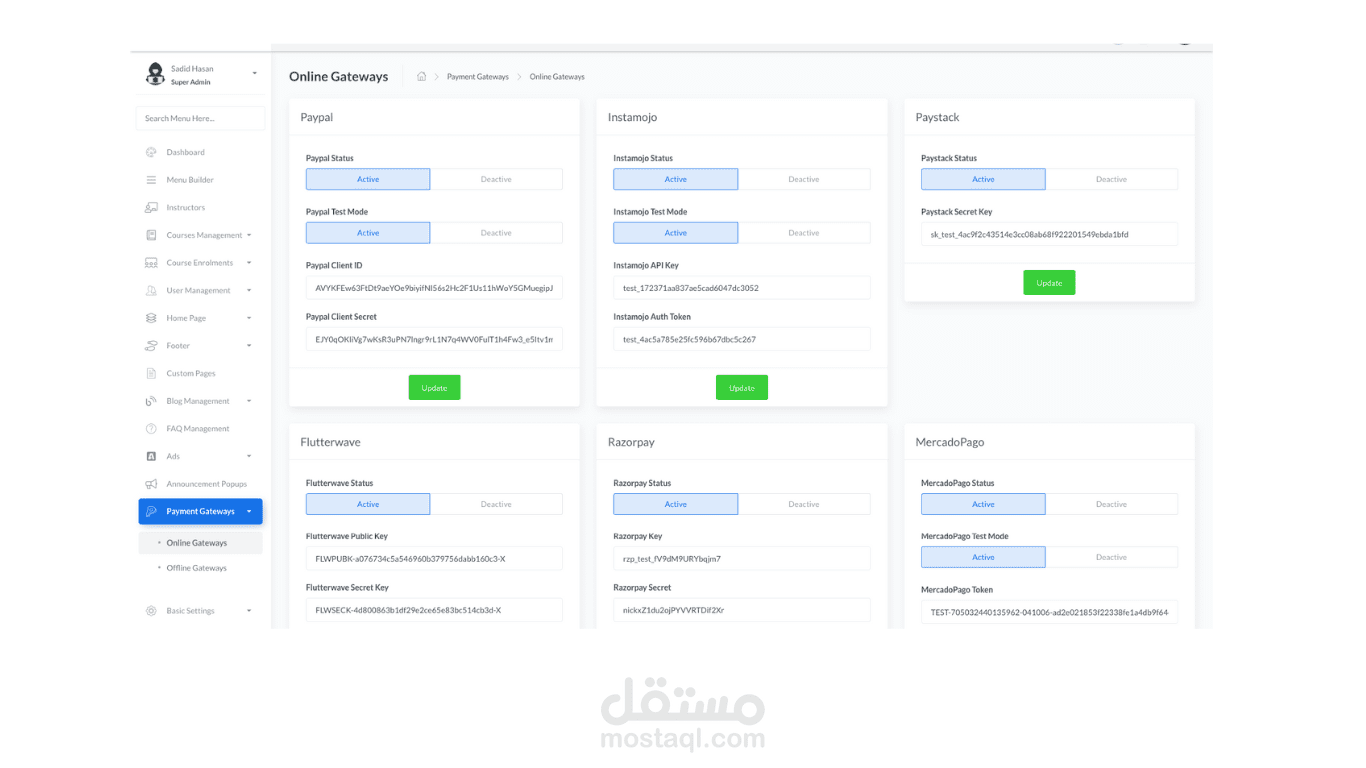Expand User Management submenu arrow

(249, 290)
